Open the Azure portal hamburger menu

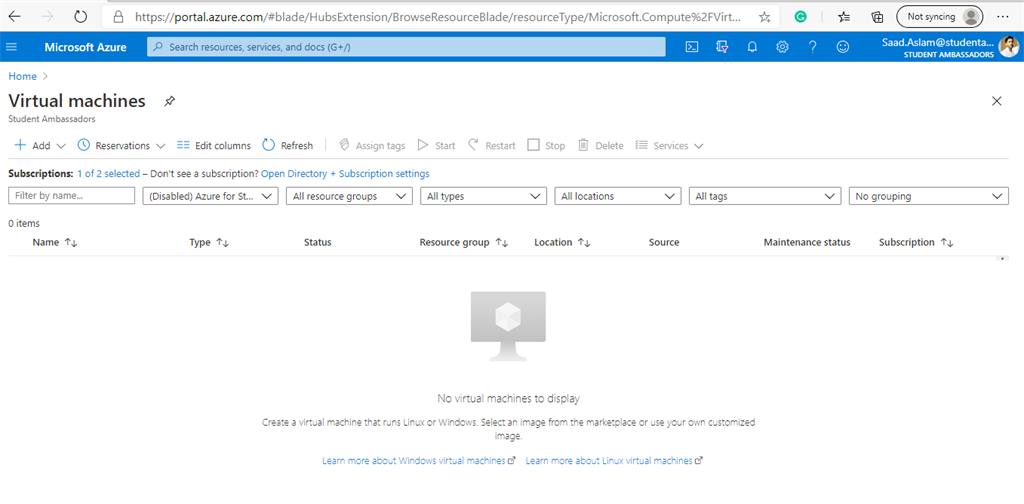(x=12, y=47)
